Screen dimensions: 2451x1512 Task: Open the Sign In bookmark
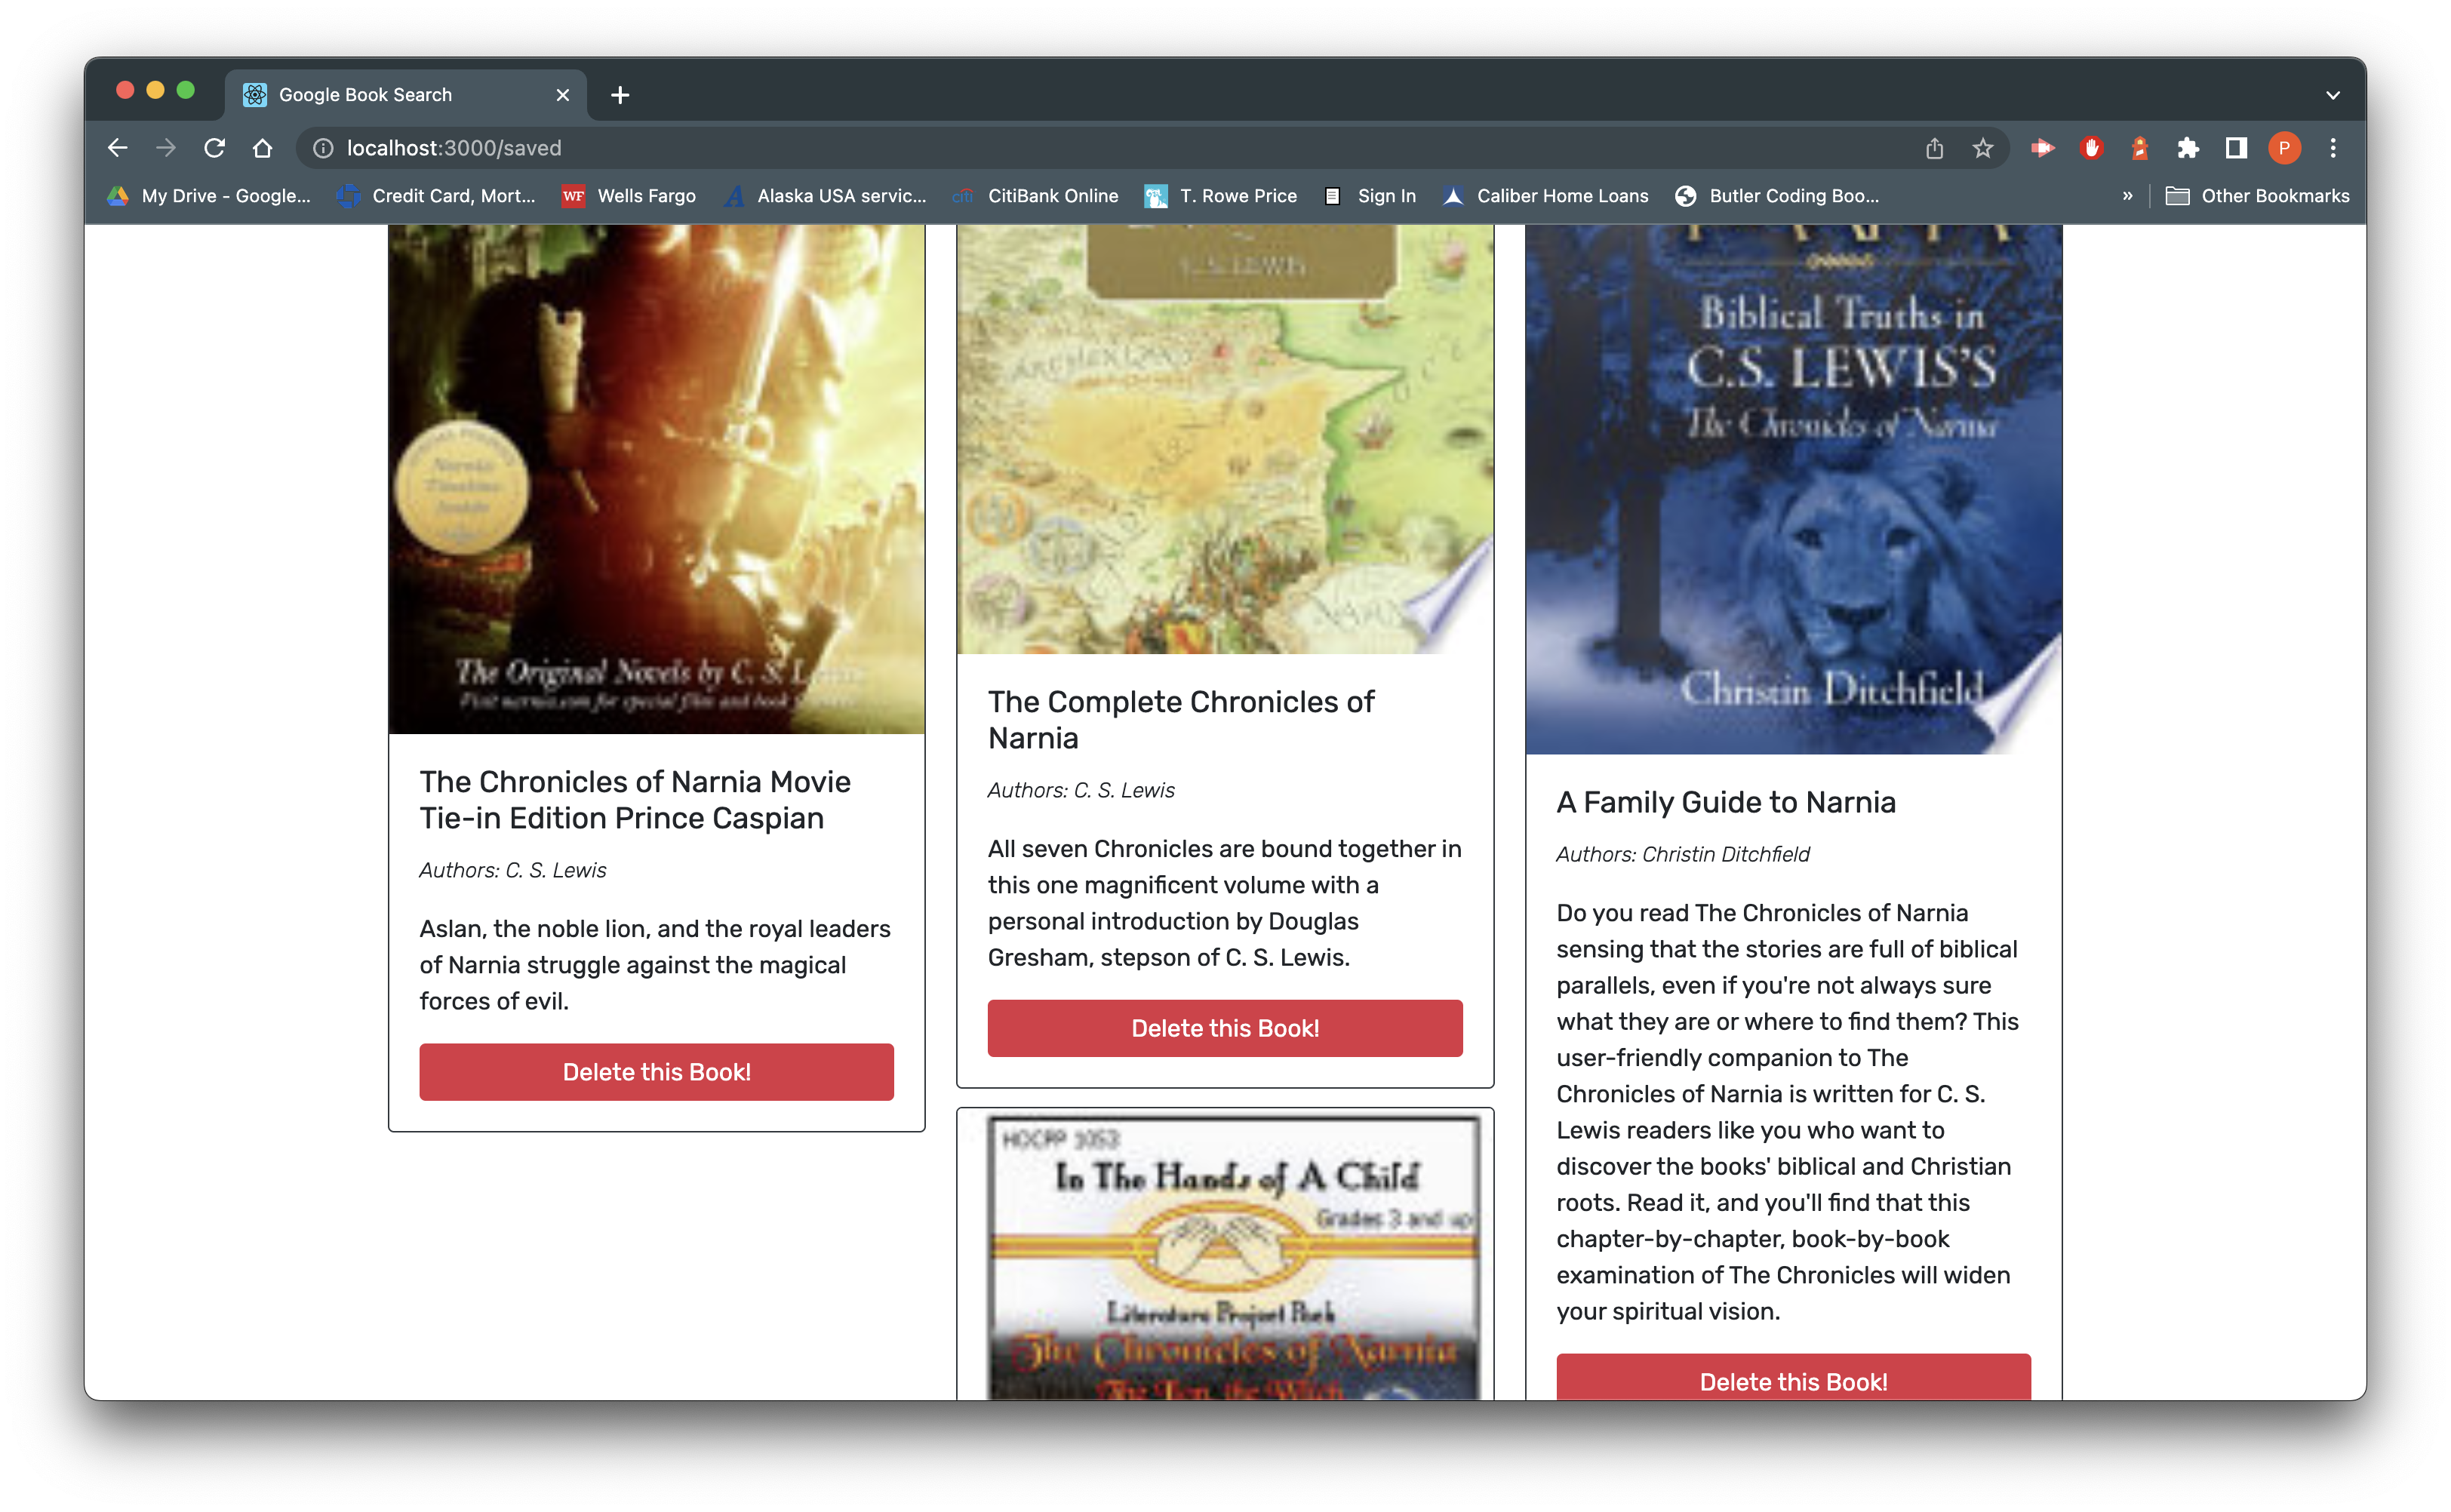(1370, 196)
